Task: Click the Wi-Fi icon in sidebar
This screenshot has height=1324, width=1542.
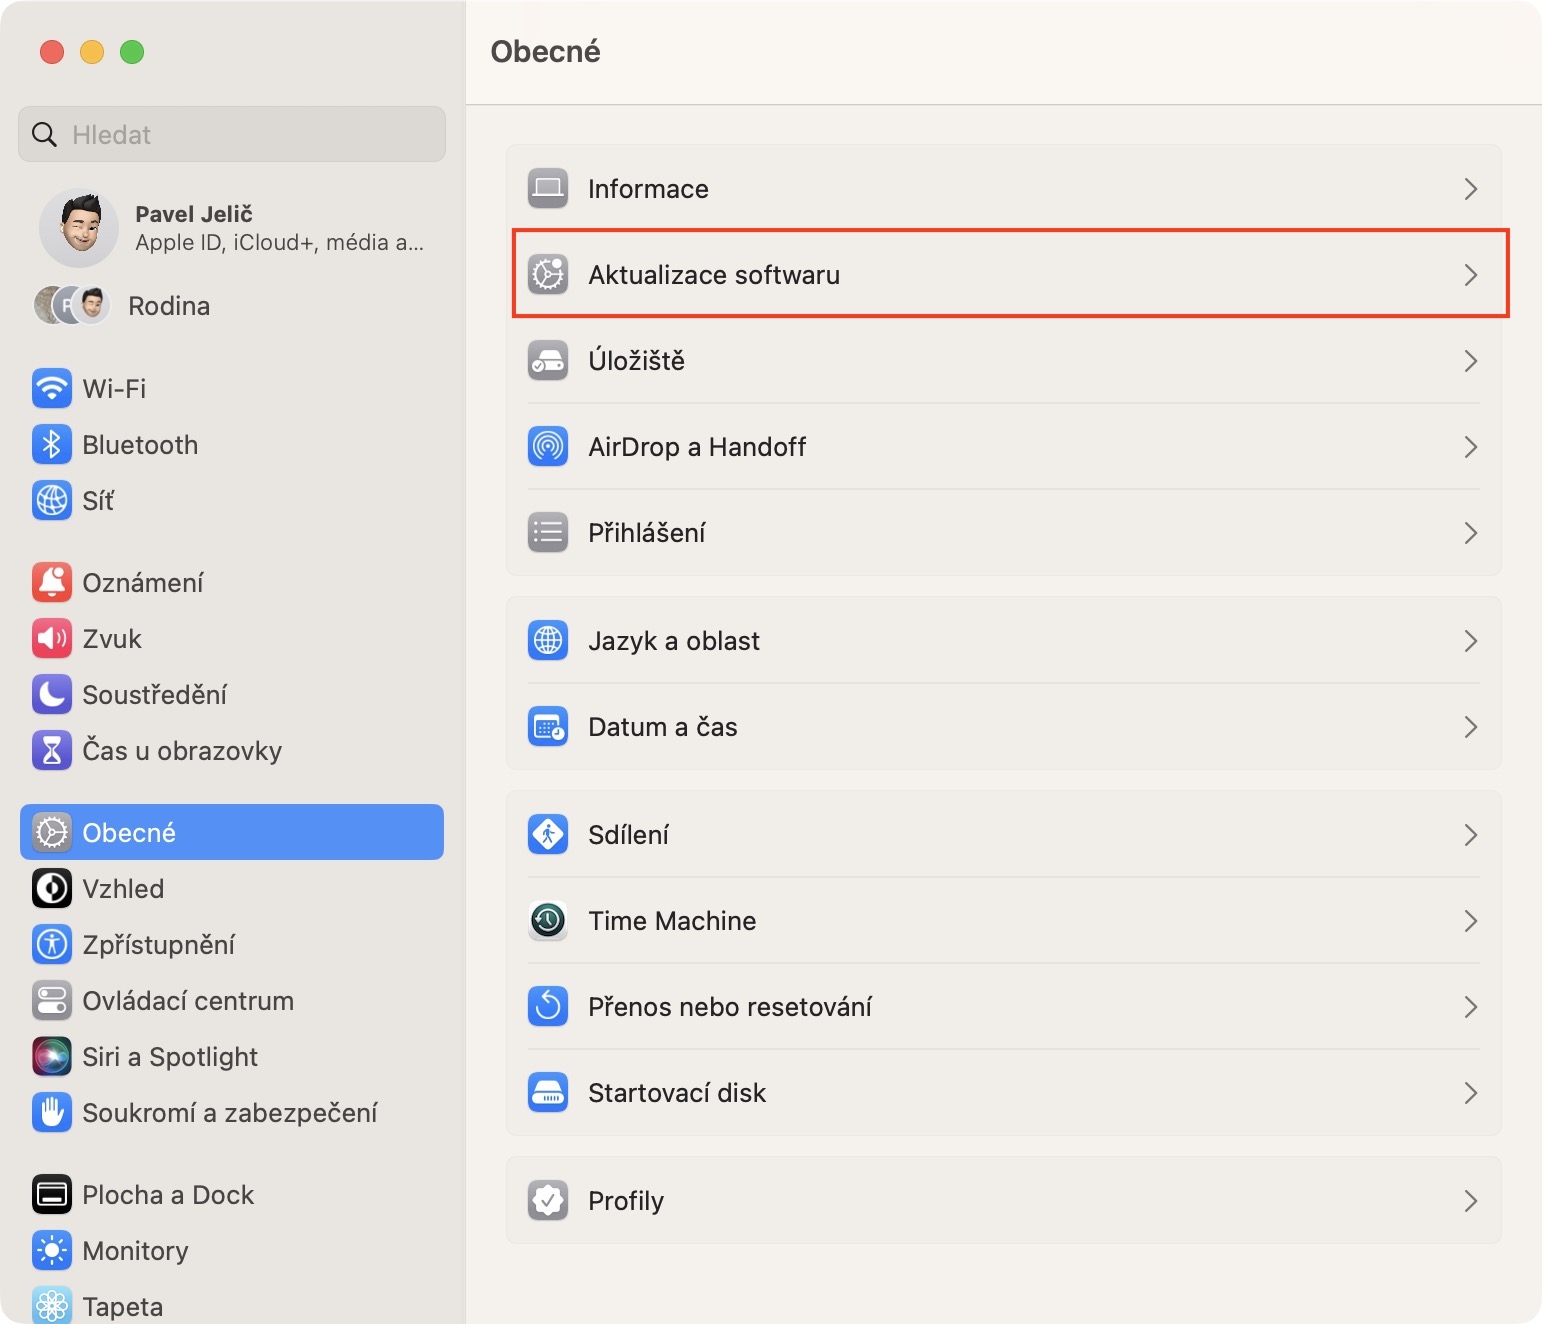Action: (x=52, y=388)
